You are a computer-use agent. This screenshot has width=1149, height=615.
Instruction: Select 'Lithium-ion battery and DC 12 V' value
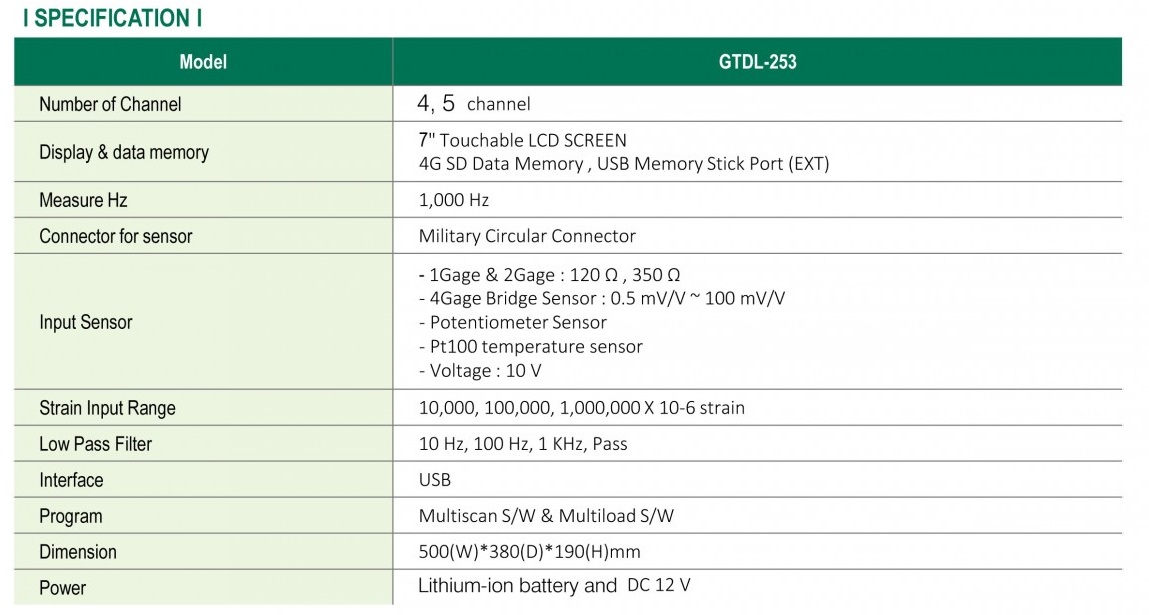click(x=554, y=585)
